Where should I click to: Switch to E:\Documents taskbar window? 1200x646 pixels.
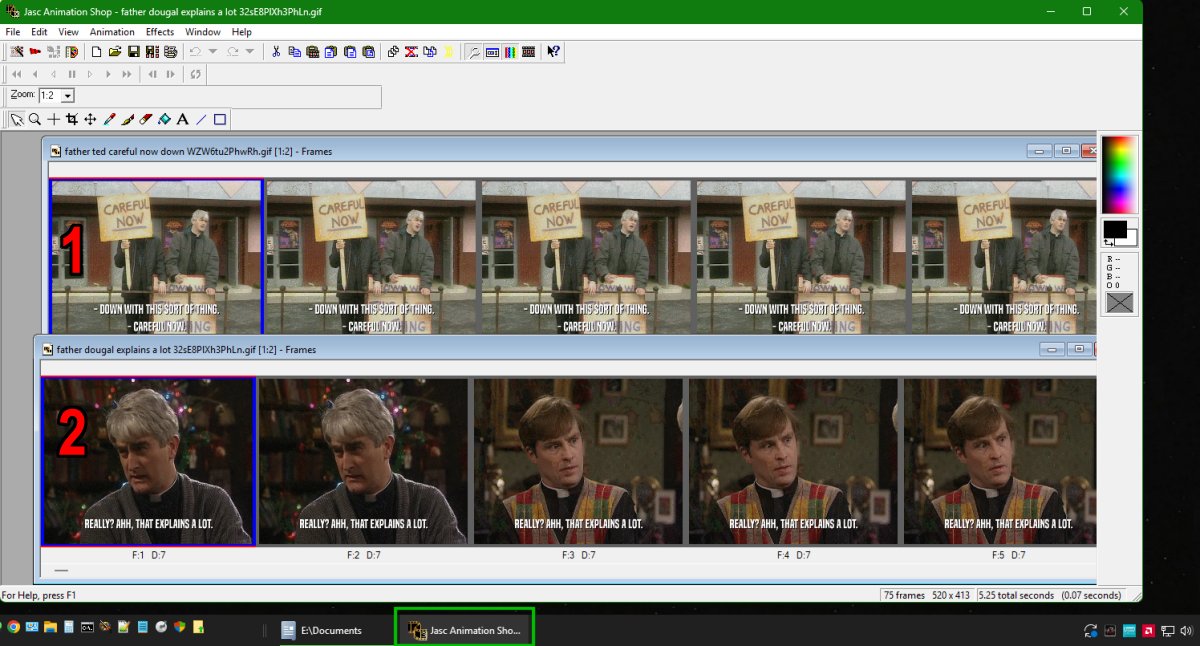pyautogui.click(x=332, y=630)
